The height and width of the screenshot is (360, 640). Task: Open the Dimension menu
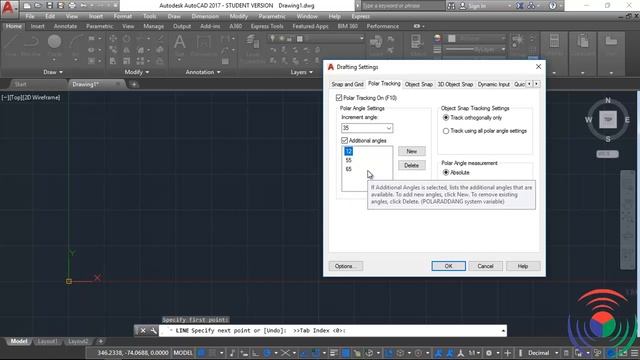205,16
